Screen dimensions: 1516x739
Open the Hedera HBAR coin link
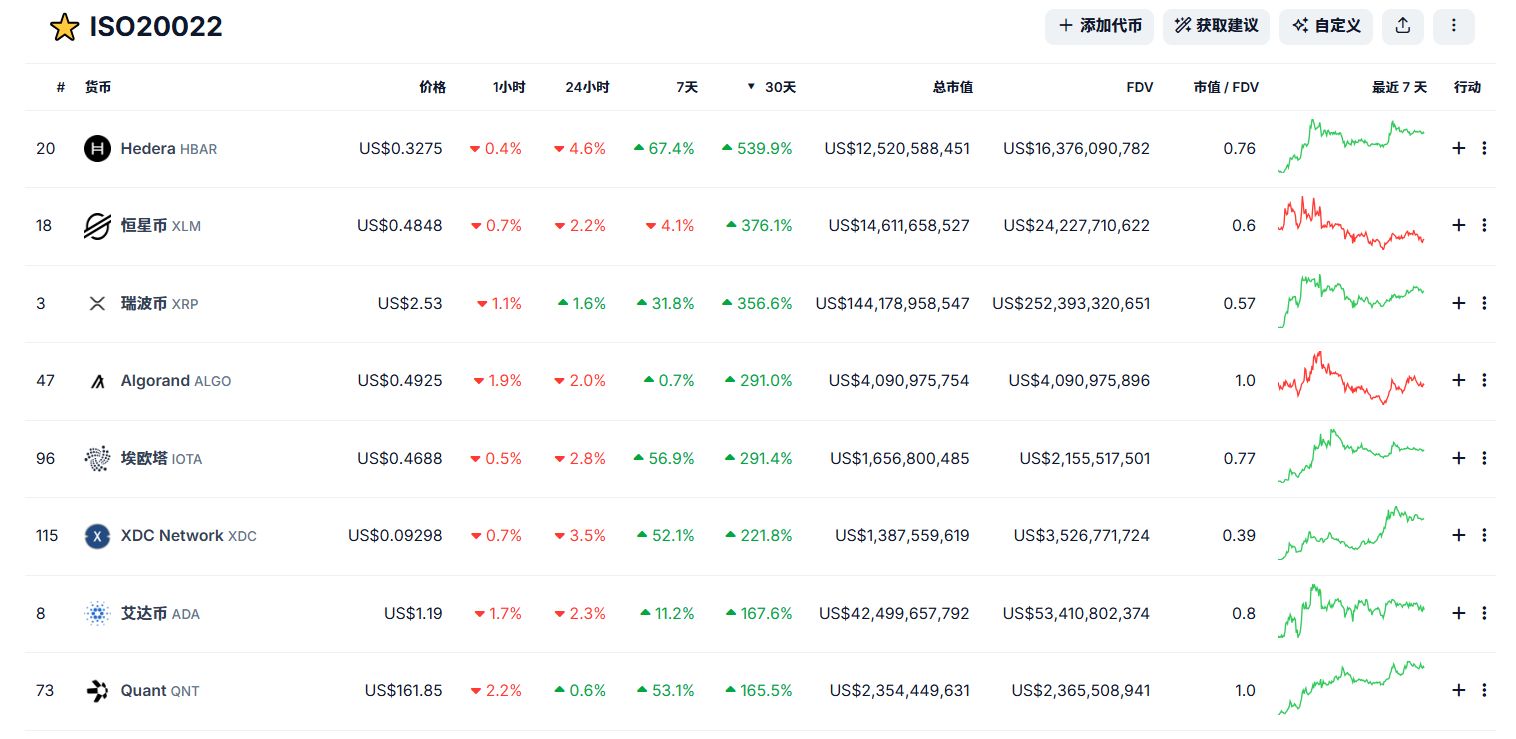click(169, 148)
